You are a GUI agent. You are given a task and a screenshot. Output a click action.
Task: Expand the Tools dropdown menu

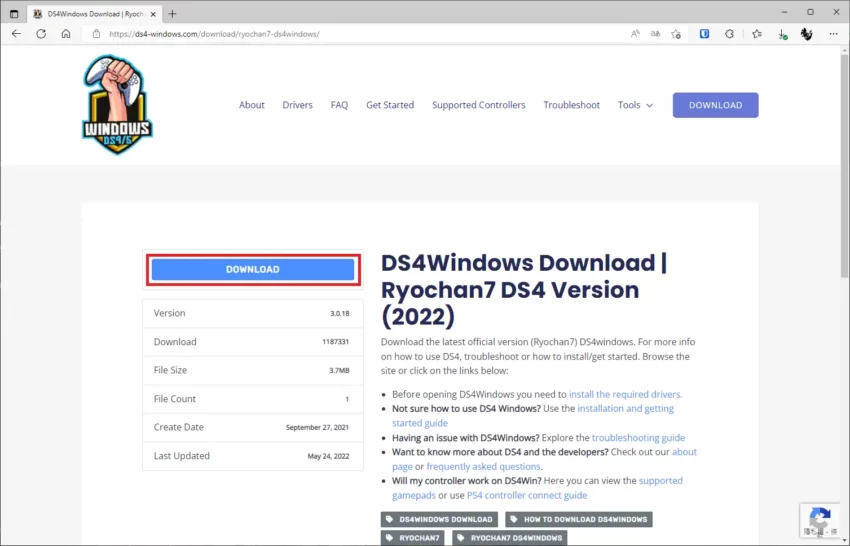[635, 105]
